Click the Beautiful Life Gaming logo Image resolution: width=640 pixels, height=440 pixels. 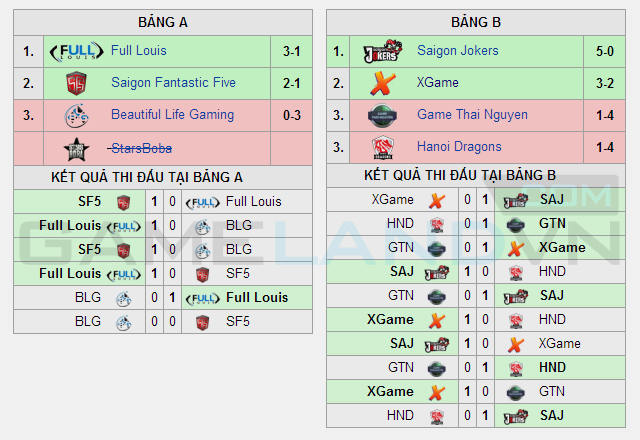coord(76,116)
